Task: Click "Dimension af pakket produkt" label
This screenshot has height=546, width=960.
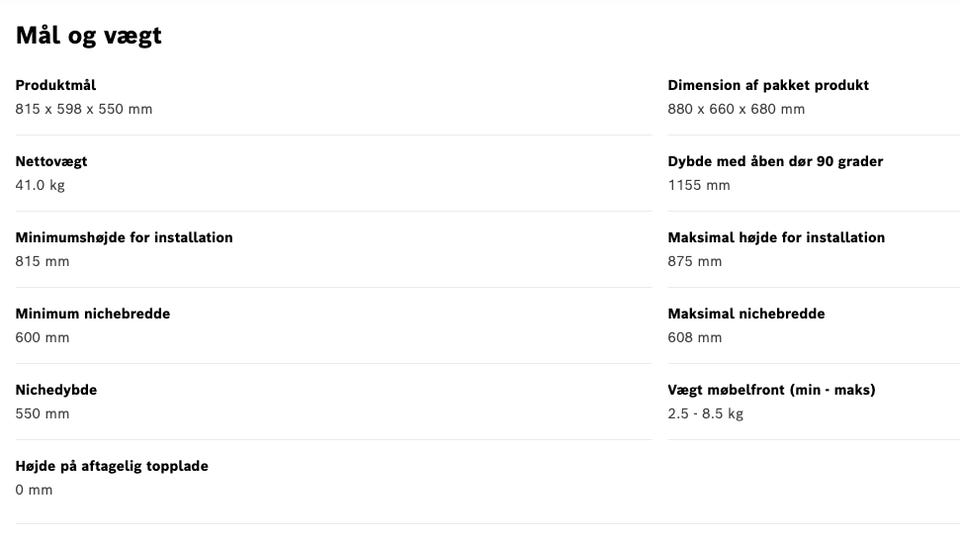Action: pyautogui.click(x=768, y=85)
